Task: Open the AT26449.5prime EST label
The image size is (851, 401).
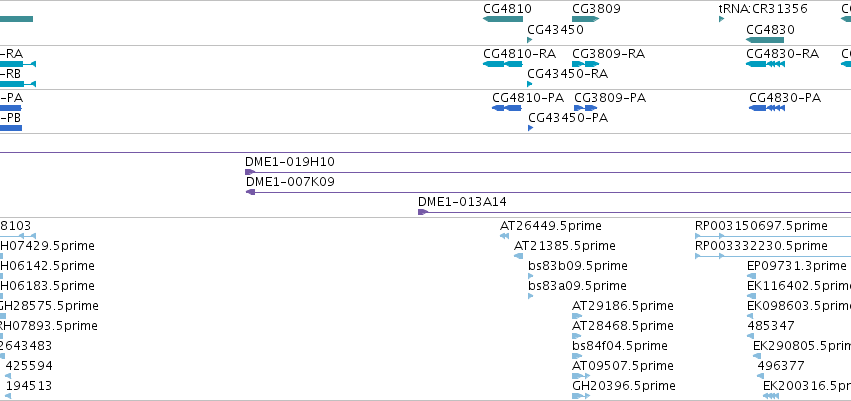Action: coord(550,225)
